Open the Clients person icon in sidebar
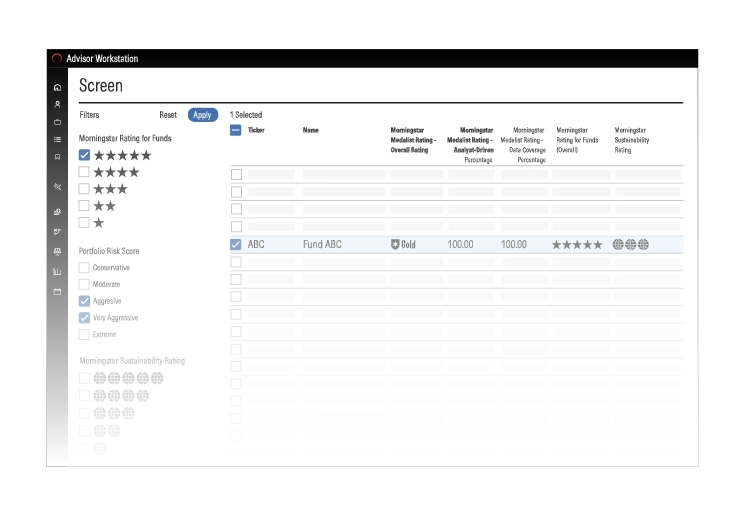 [x=57, y=105]
